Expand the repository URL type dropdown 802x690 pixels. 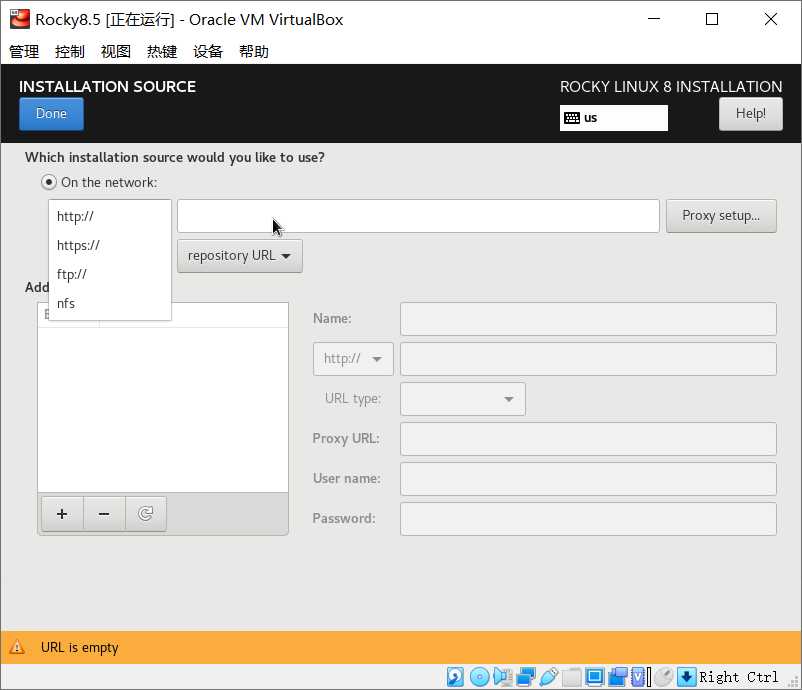tap(239, 255)
